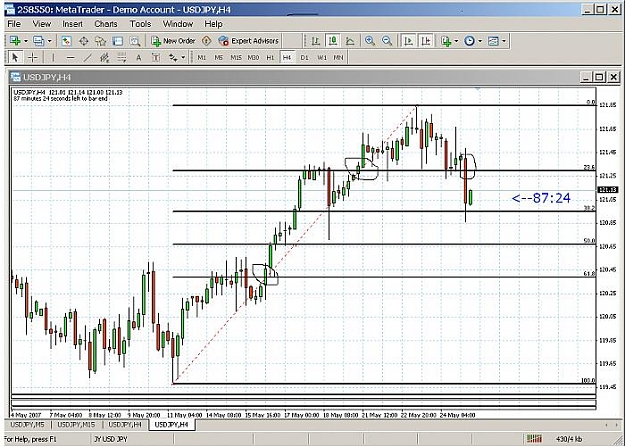Open the View menu
The height and width of the screenshot is (447, 625).
tap(41, 24)
